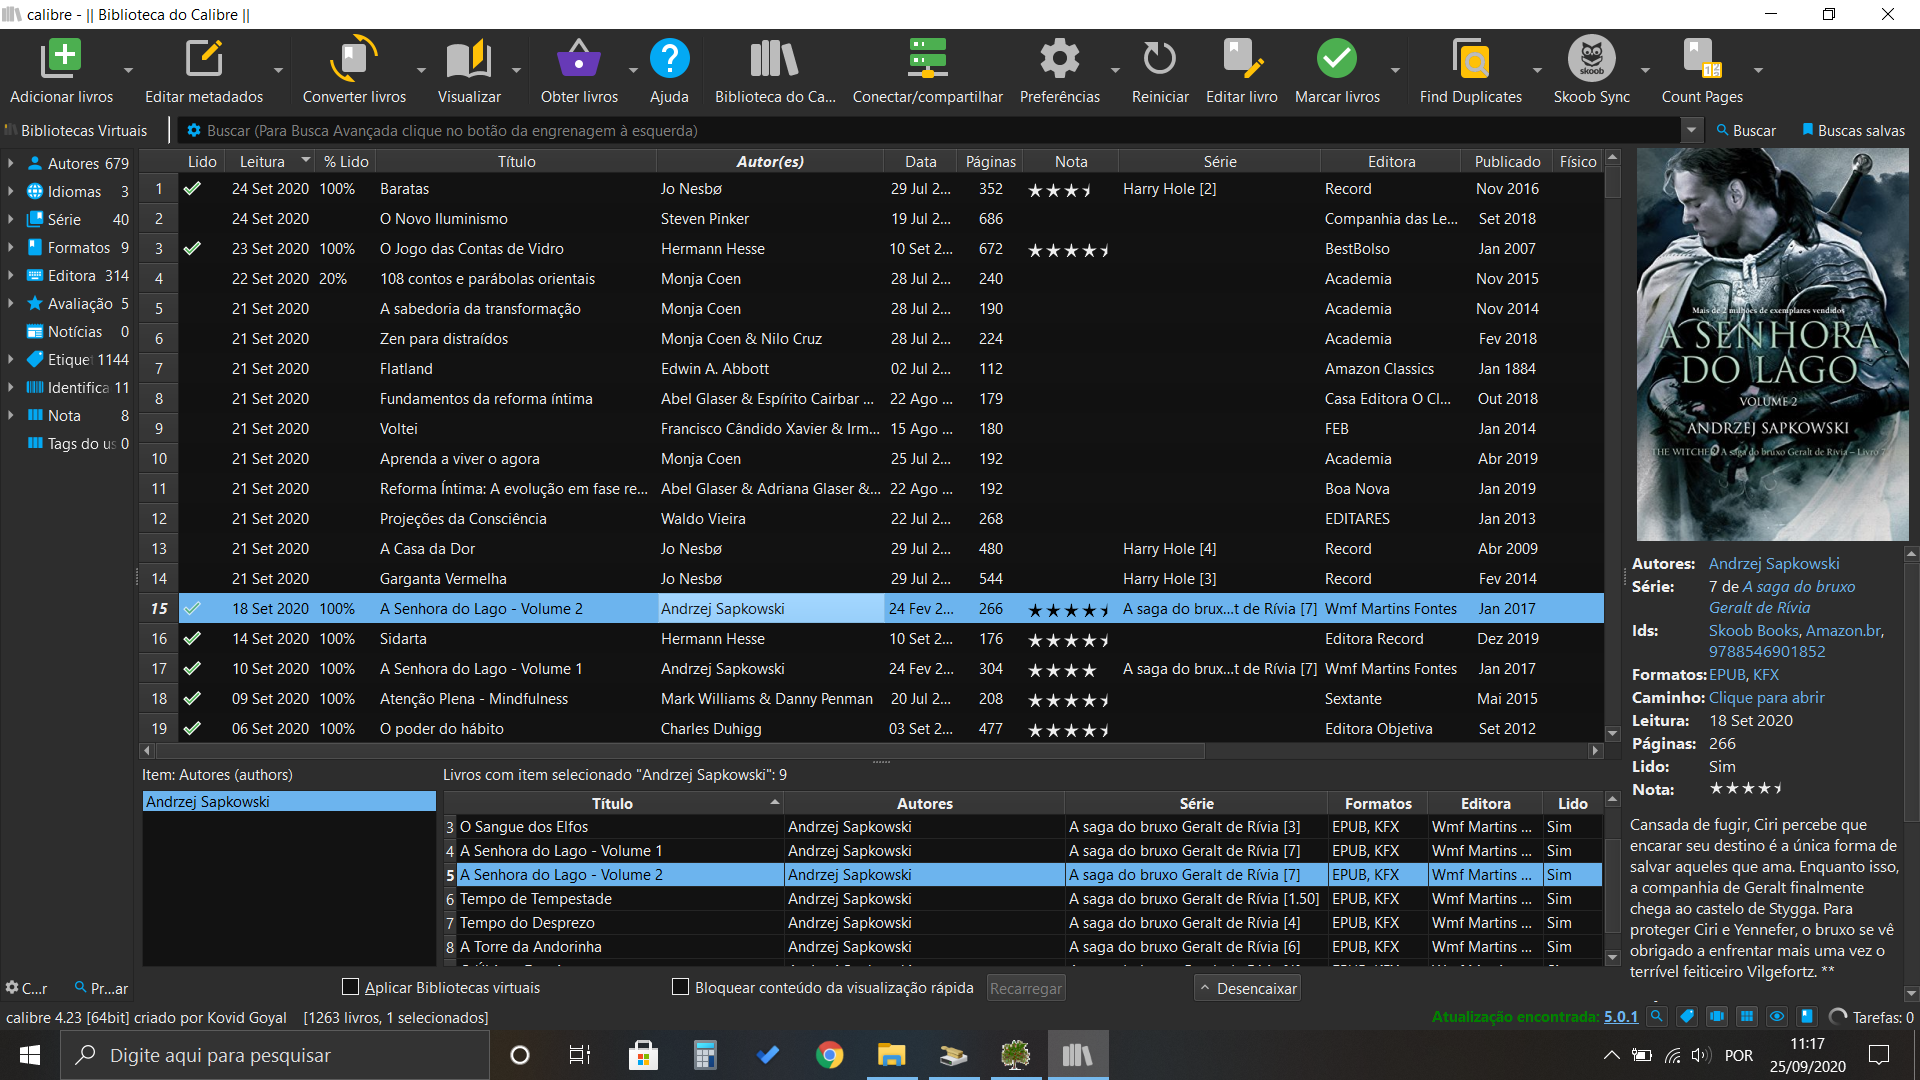Check Bloquear conteúdo da visualização rápida
1920x1080 pixels.
point(681,987)
